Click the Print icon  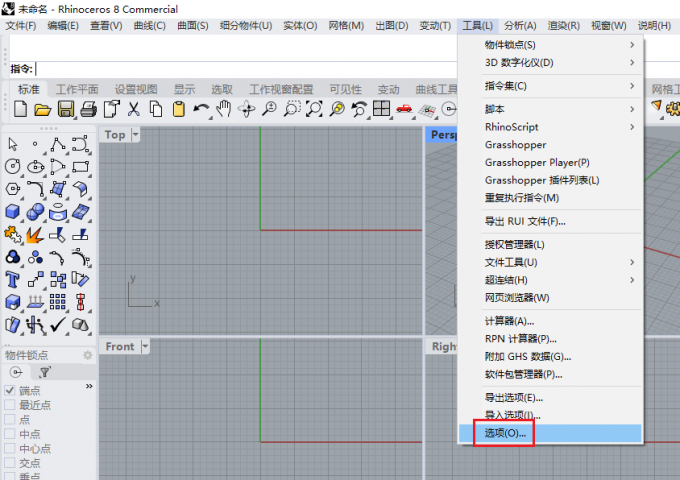88,109
